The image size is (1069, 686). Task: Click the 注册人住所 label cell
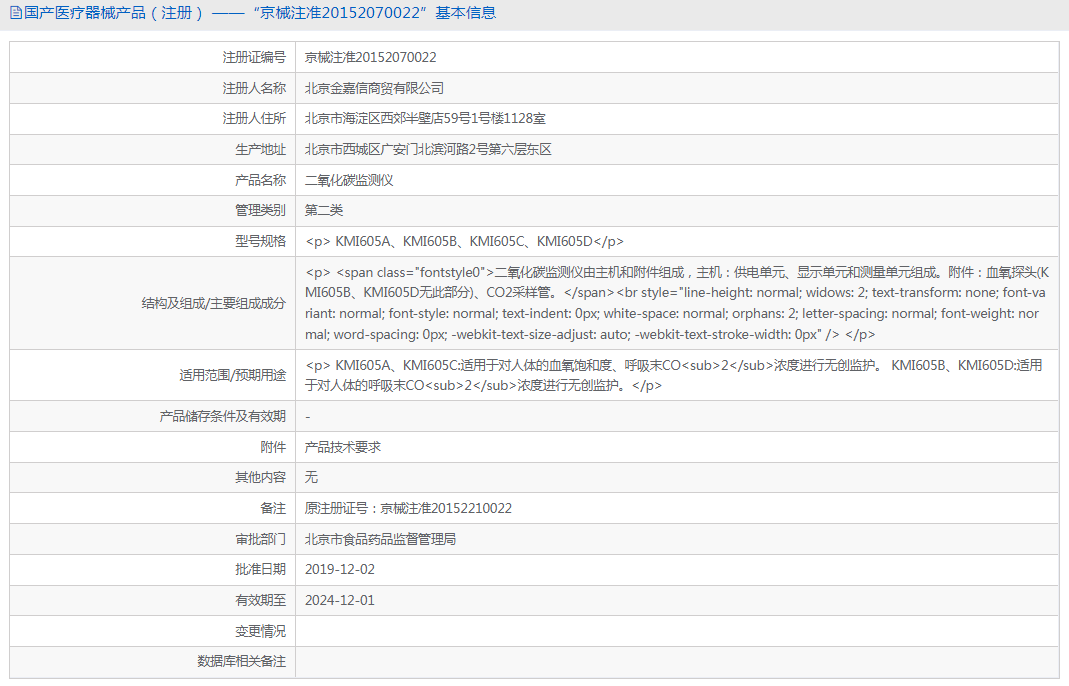(x=153, y=119)
